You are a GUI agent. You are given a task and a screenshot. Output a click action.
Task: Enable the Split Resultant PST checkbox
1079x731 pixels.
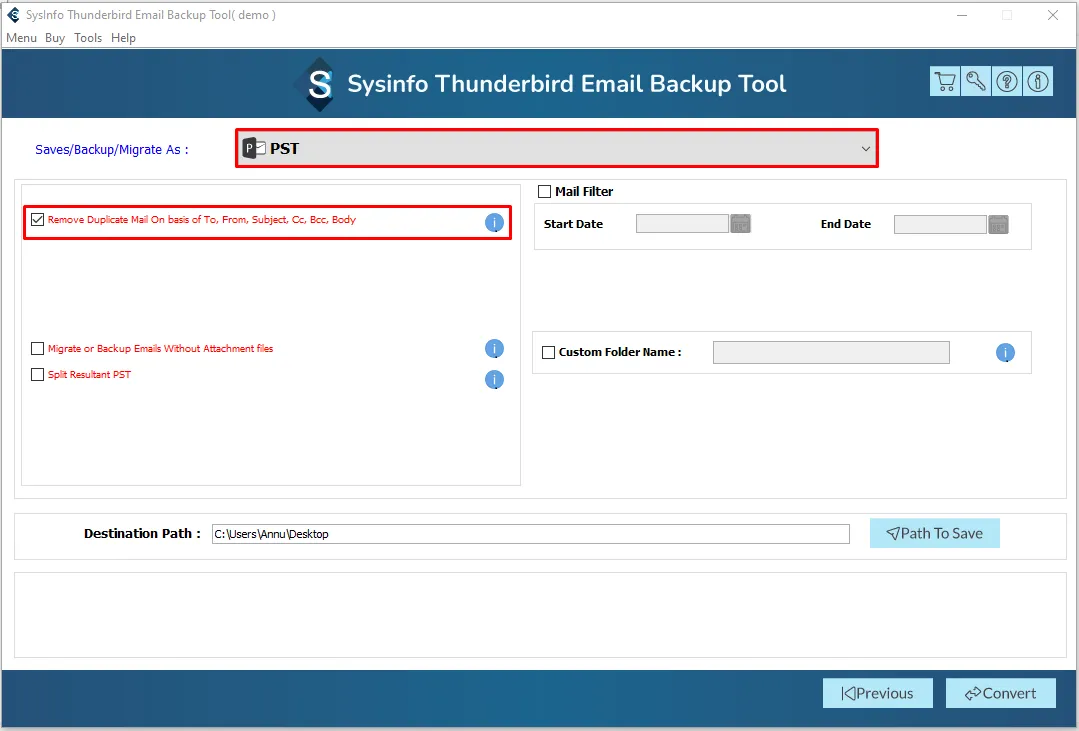38,375
